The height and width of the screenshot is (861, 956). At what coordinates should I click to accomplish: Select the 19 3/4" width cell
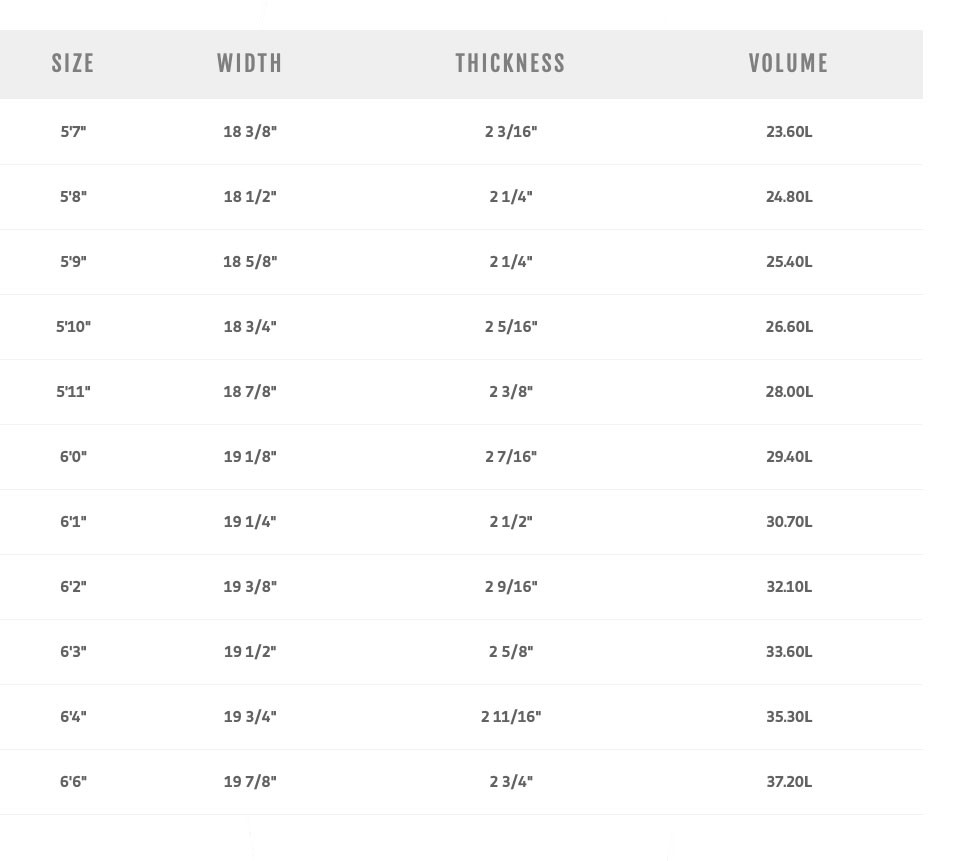click(250, 716)
